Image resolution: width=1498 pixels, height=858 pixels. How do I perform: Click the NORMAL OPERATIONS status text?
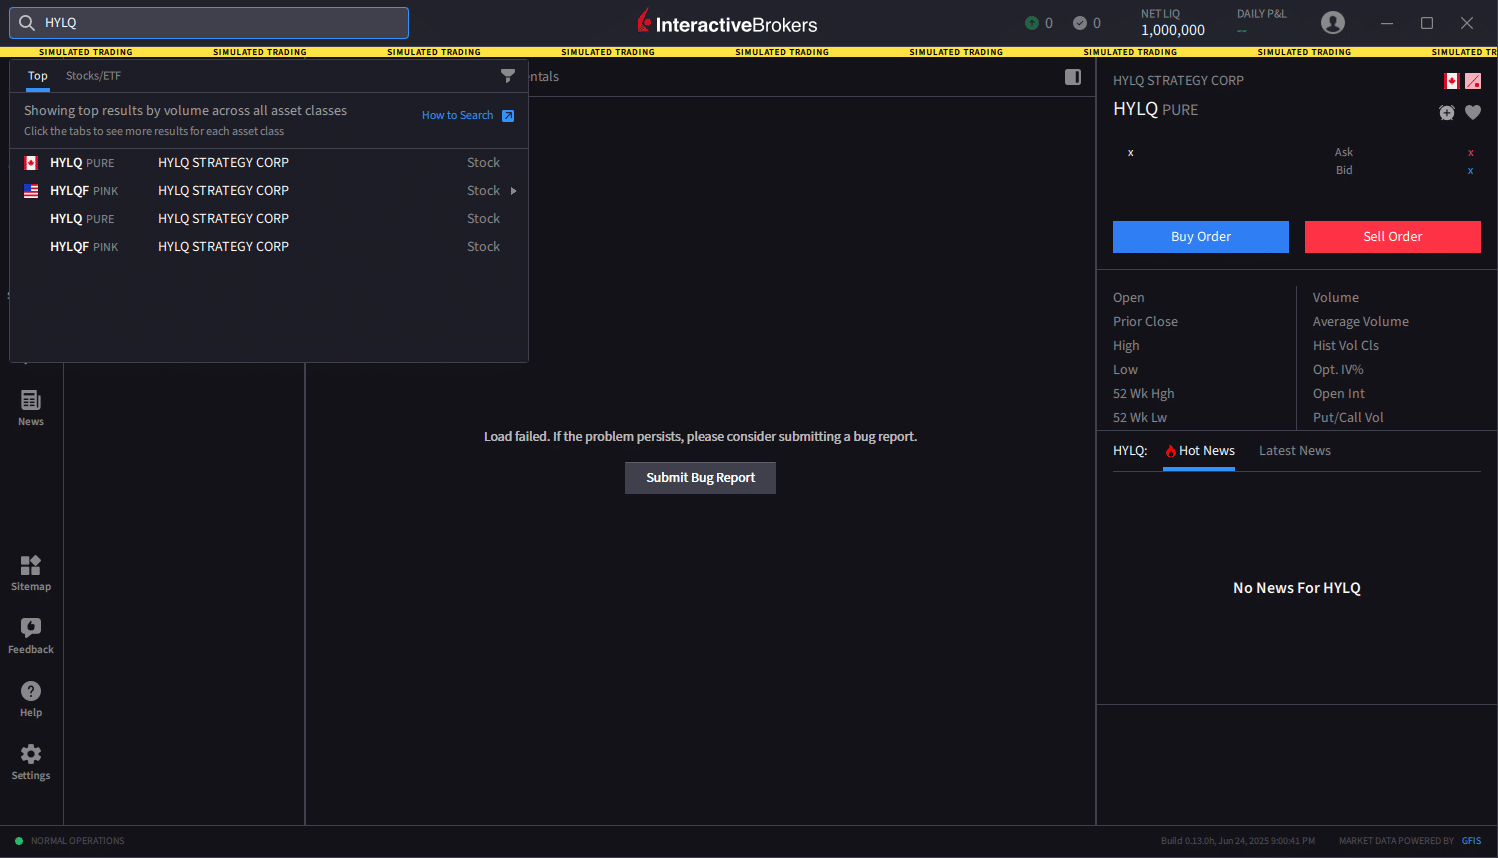coord(78,841)
